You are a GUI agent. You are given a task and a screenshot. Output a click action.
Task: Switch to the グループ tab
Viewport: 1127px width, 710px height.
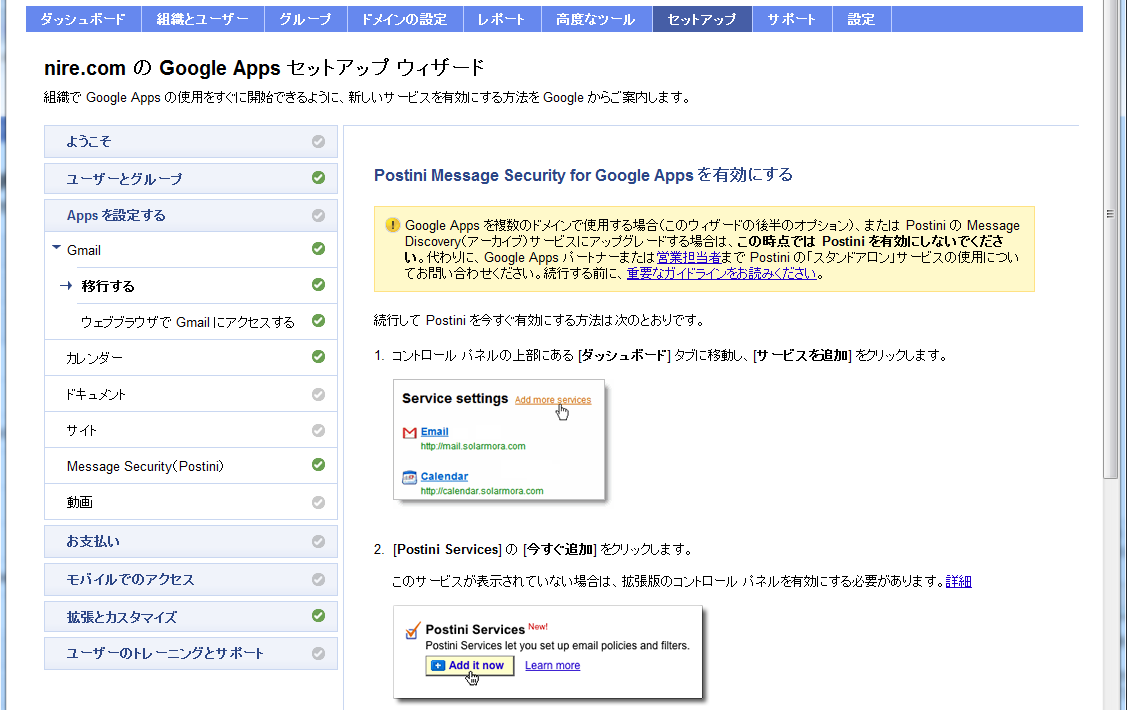click(x=305, y=19)
